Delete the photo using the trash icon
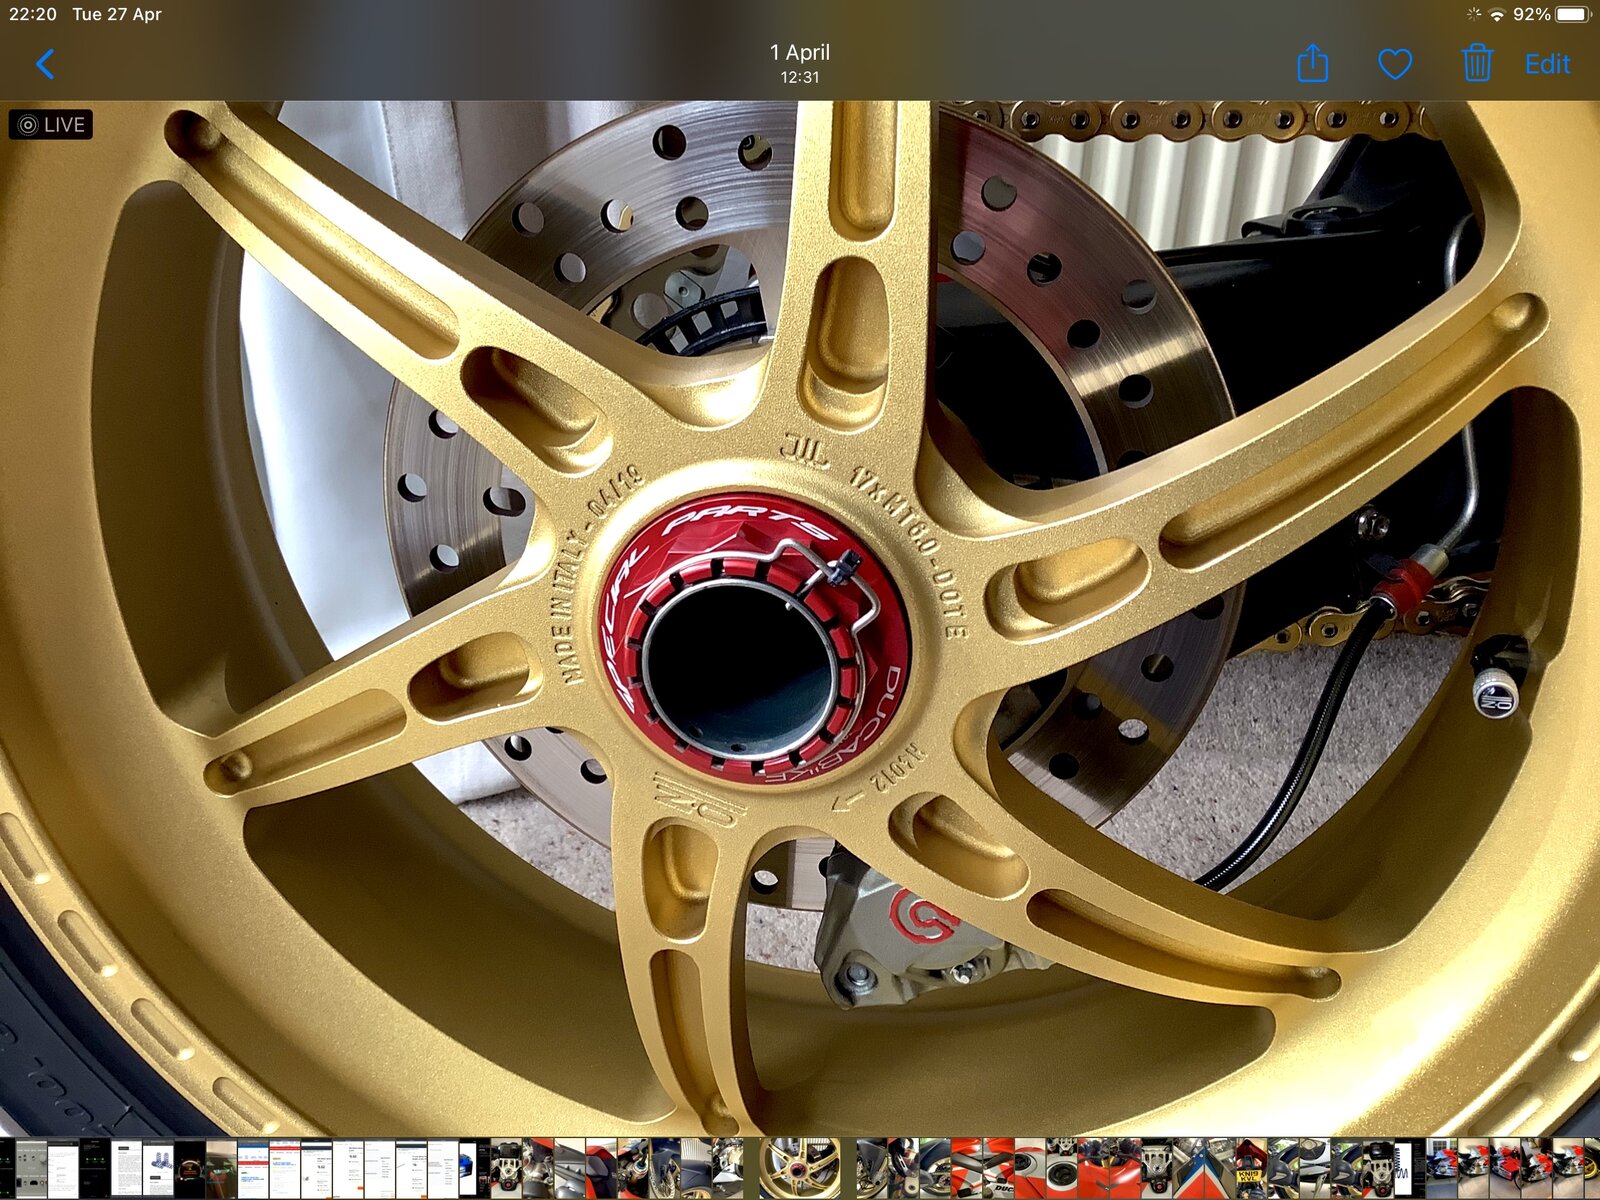This screenshot has height=1200, width=1600. click(x=1476, y=64)
